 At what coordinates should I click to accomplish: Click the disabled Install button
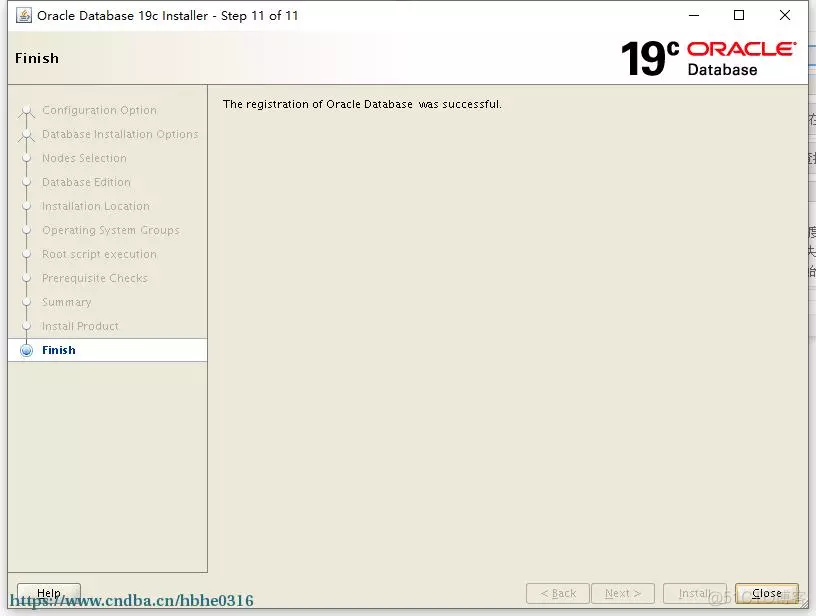tap(695, 593)
